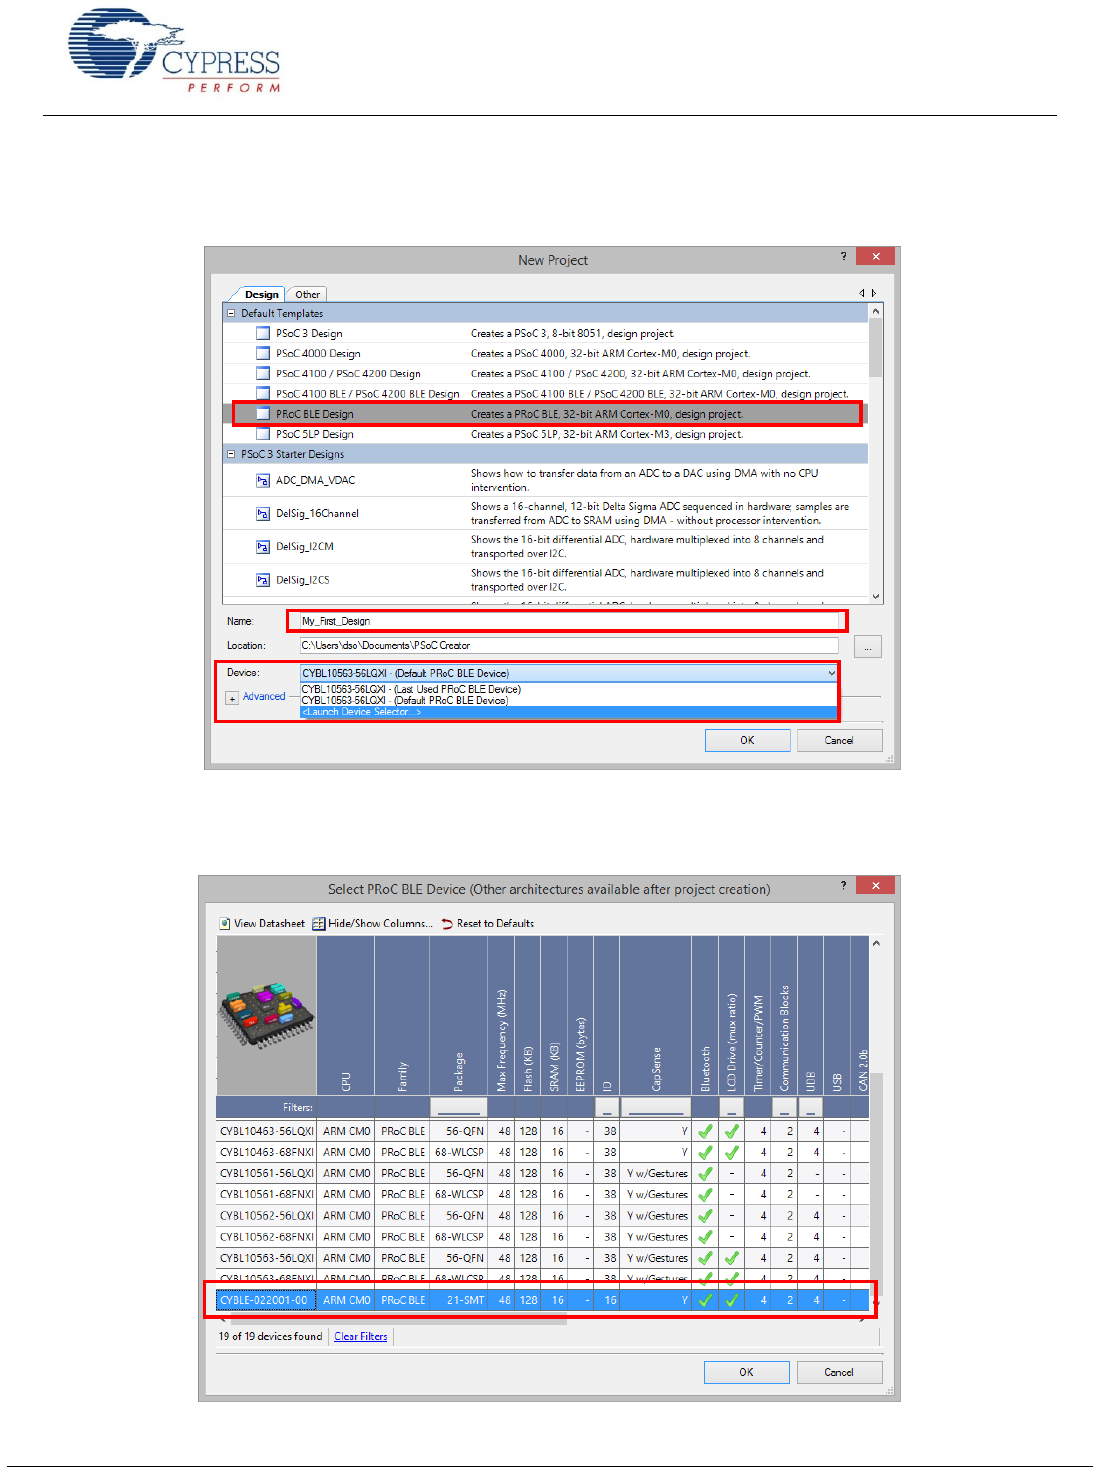Click the PSoC 3 Design template icon
Screen dimensions: 1093x1467
coord(263,333)
